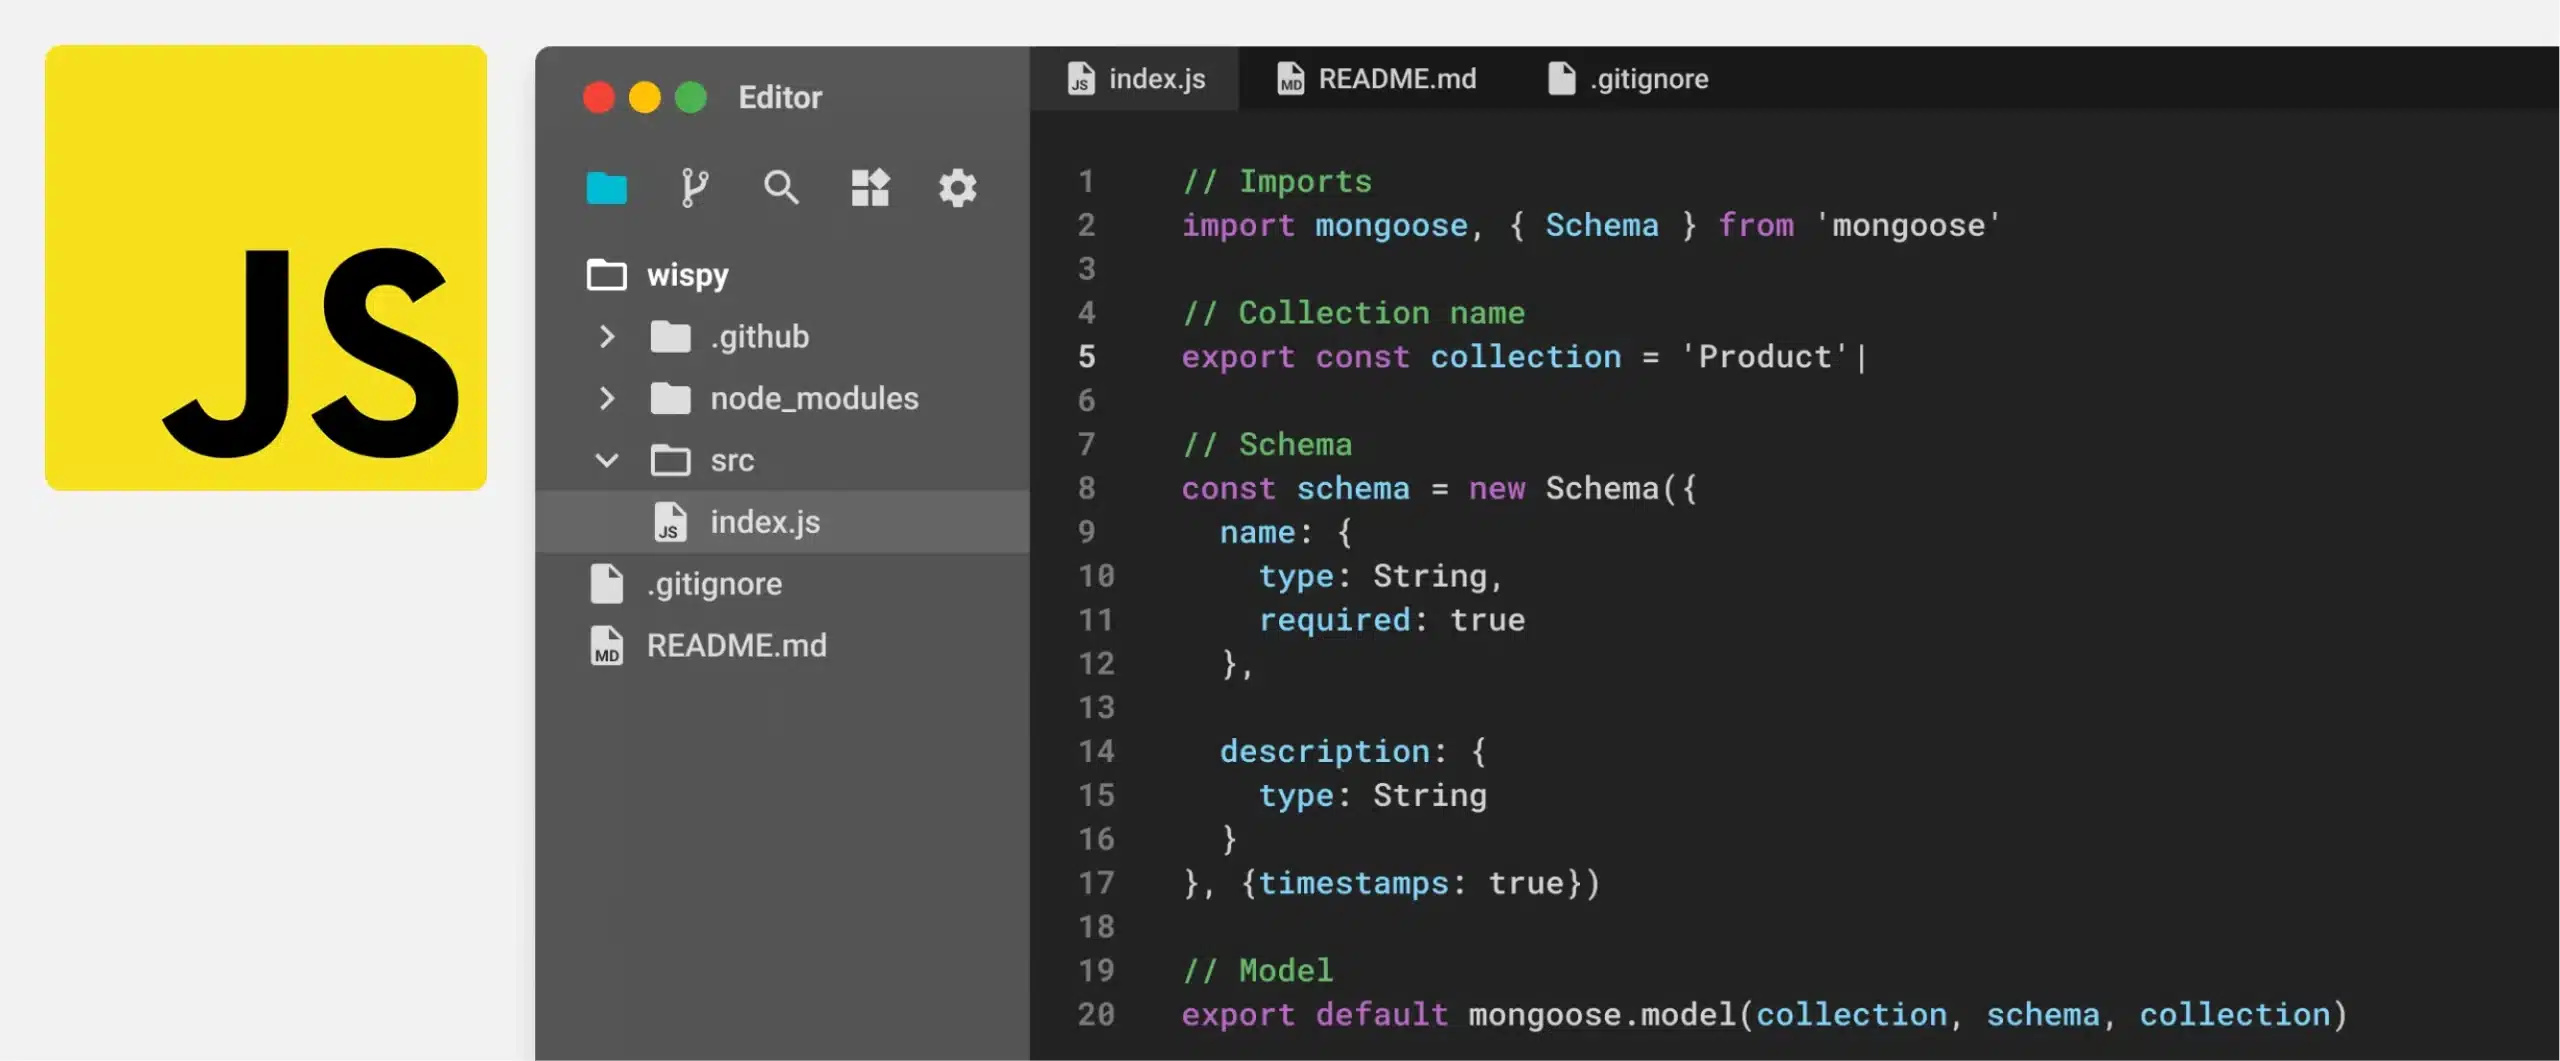Maximize the Editor window with green button
Image resolution: width=2560 pixels, height=1061 pixels.
[691, 98]
